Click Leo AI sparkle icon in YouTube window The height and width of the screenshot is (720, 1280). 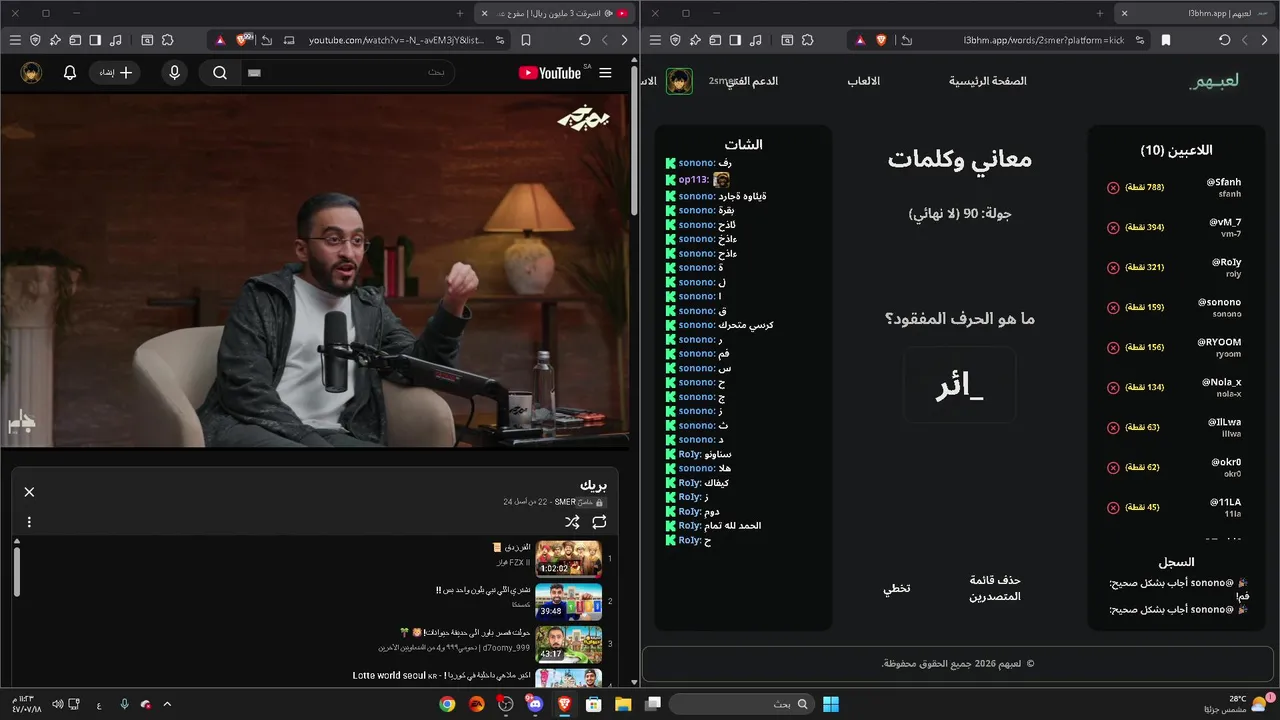55,40
